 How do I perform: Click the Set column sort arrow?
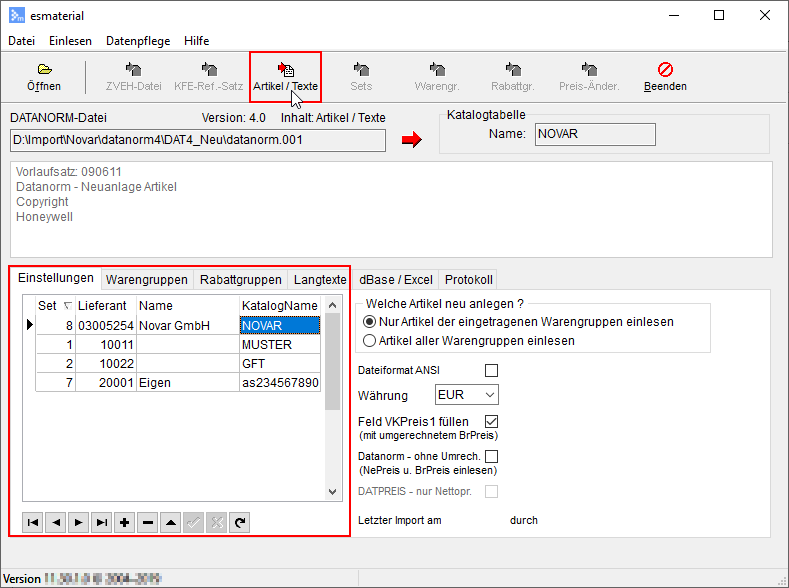[68, 305]
